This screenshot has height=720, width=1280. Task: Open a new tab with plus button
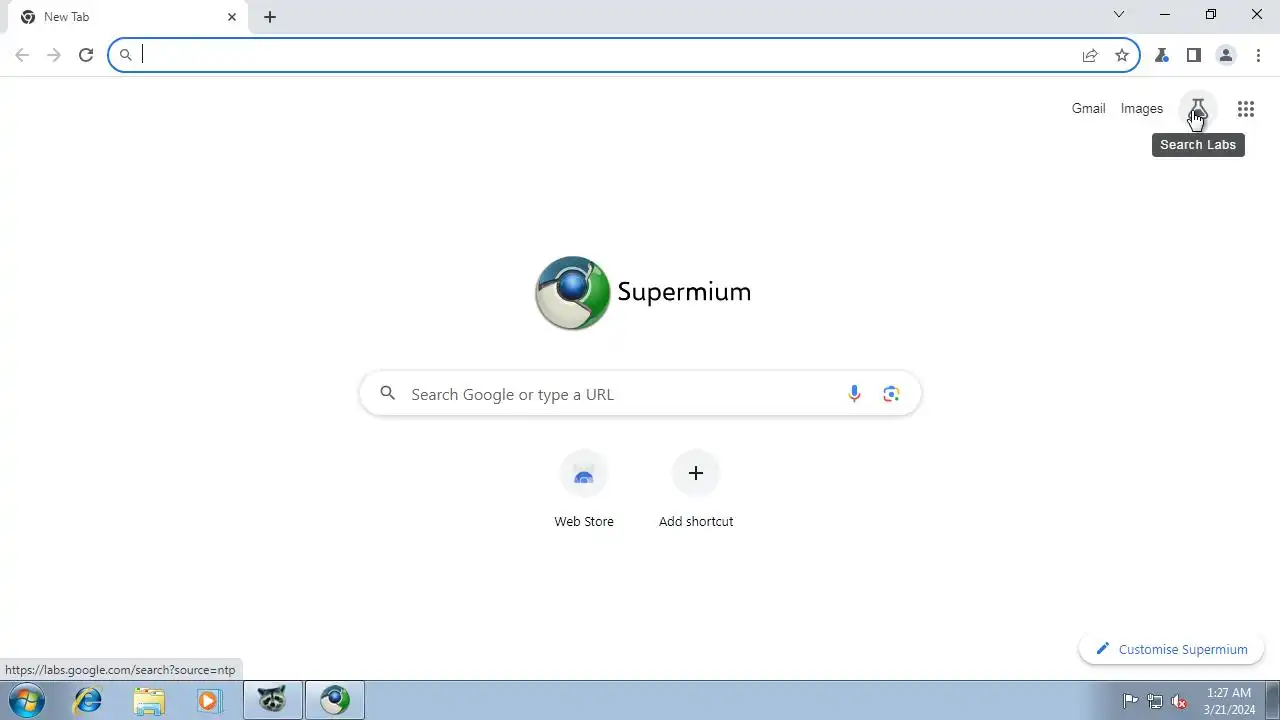[270, 17]
